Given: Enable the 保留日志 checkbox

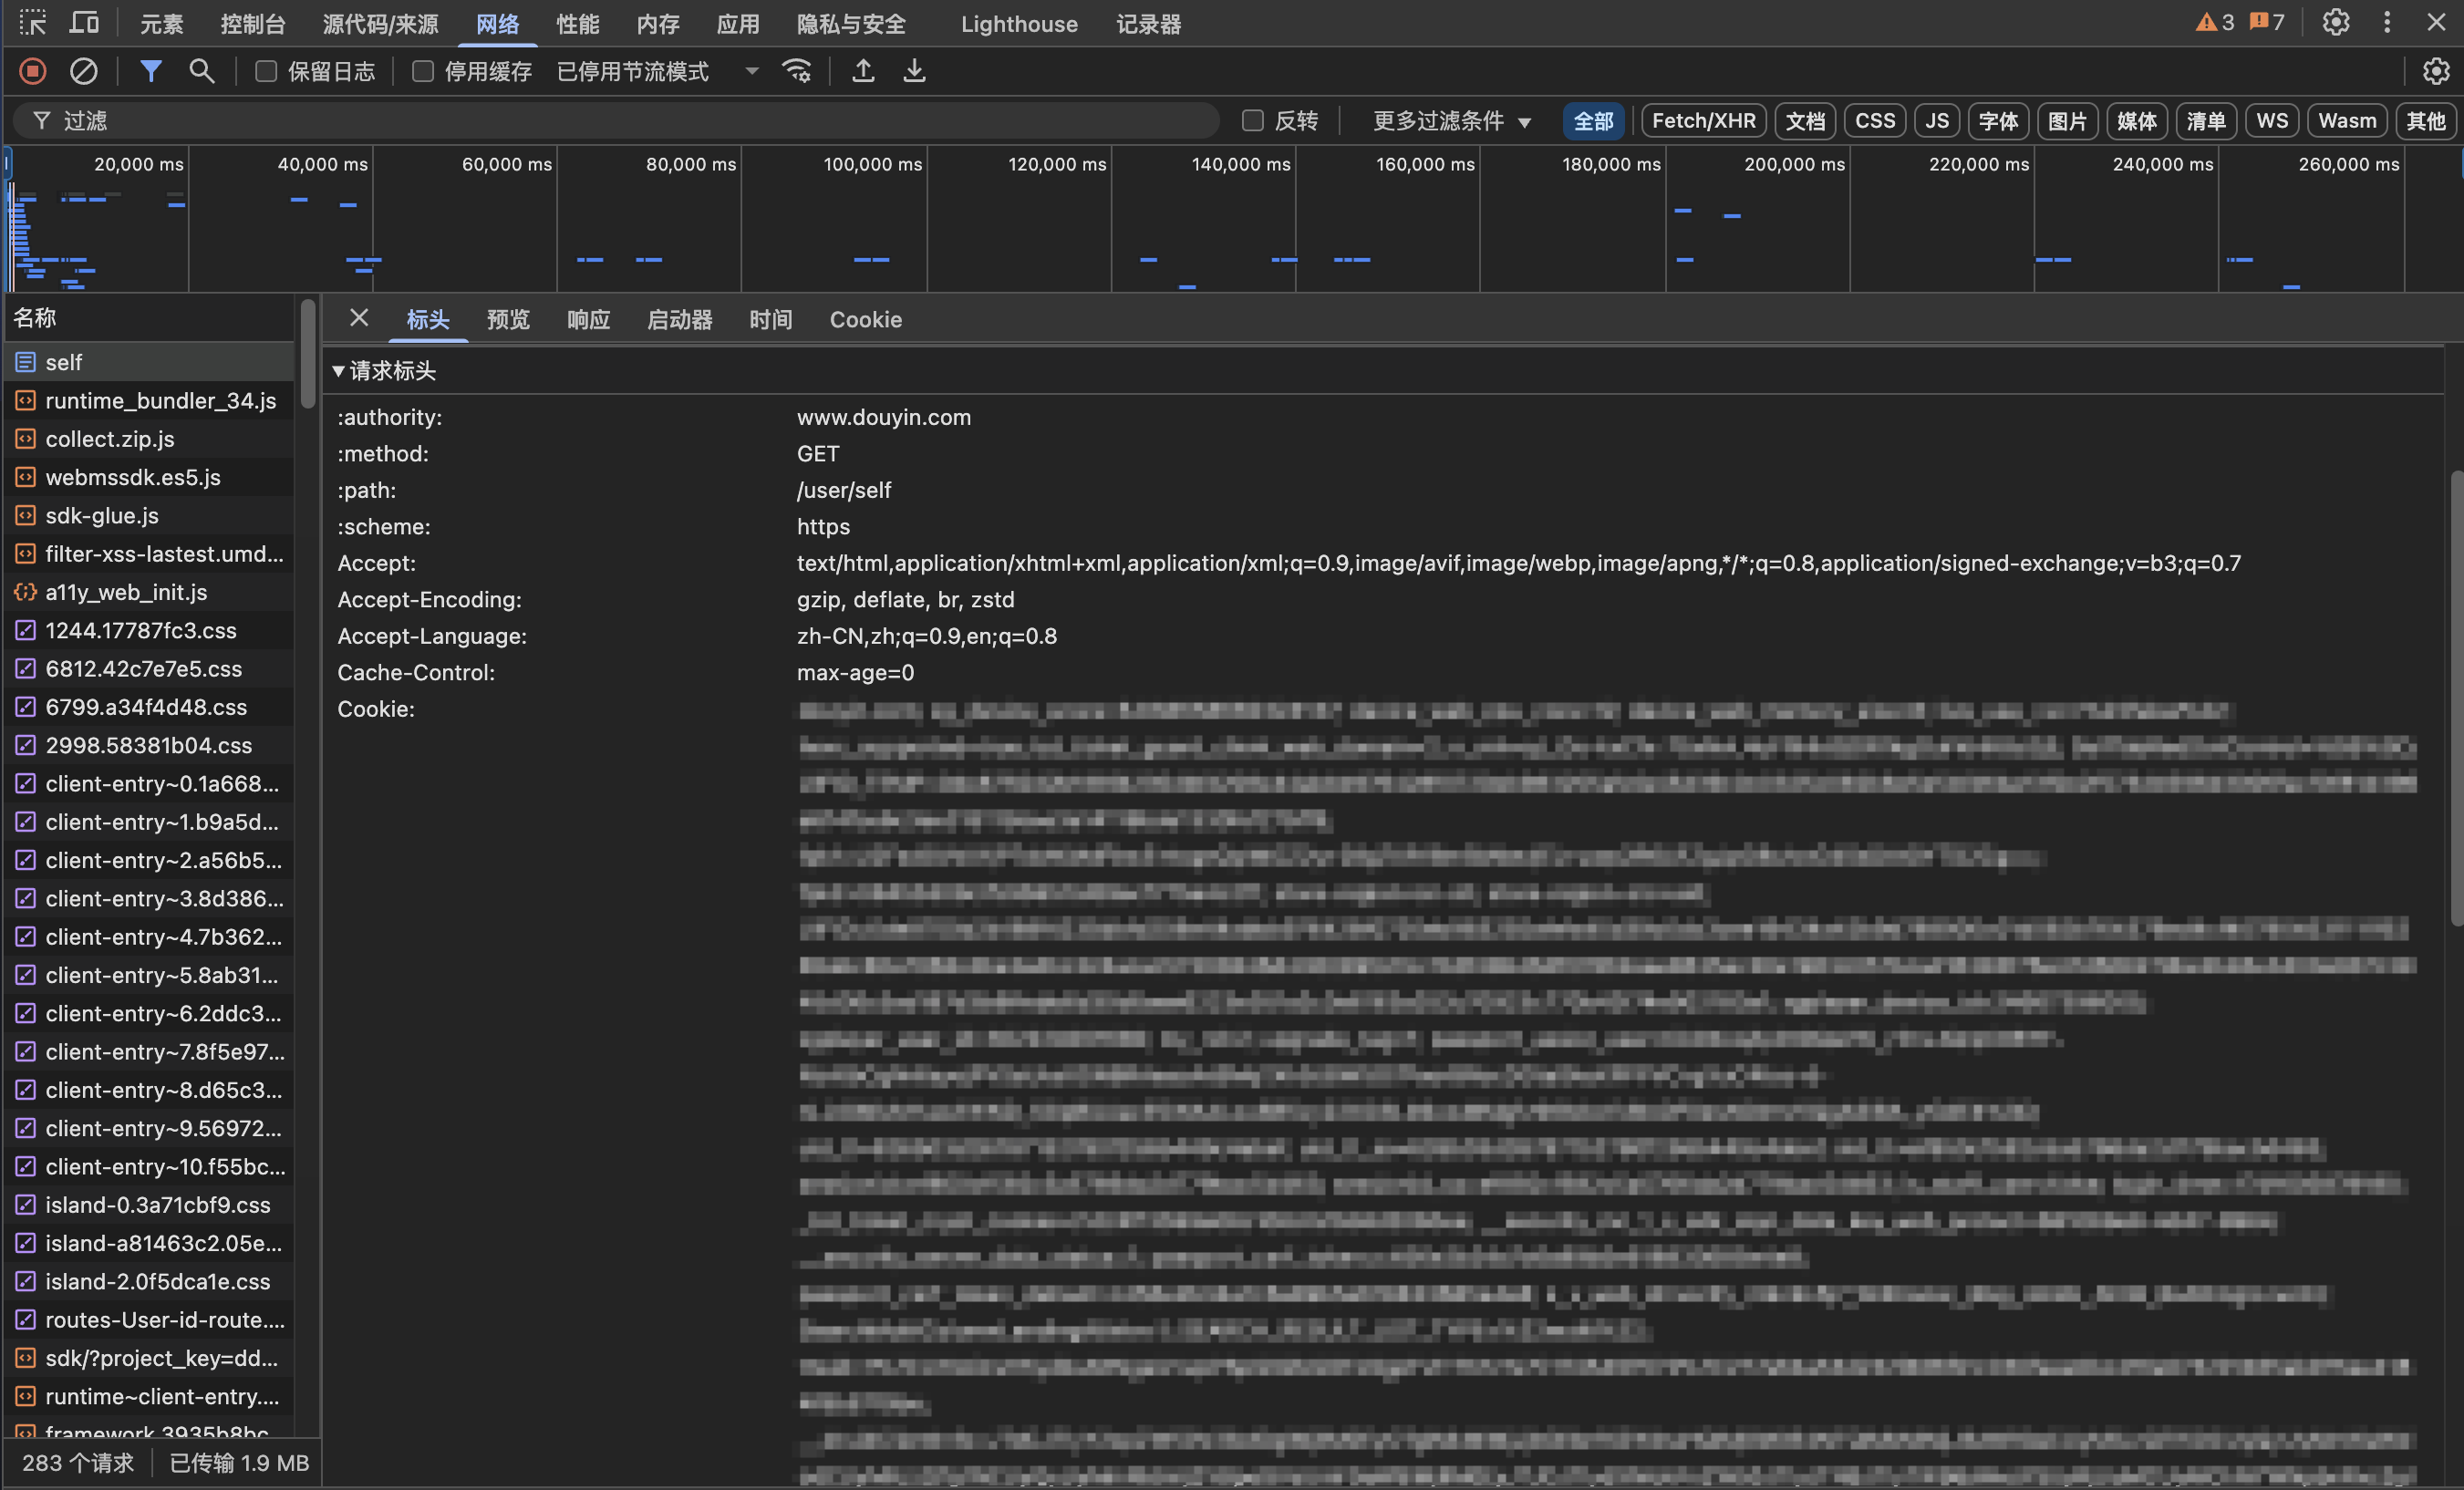Looking at the screenshot, I should (265, 71).
